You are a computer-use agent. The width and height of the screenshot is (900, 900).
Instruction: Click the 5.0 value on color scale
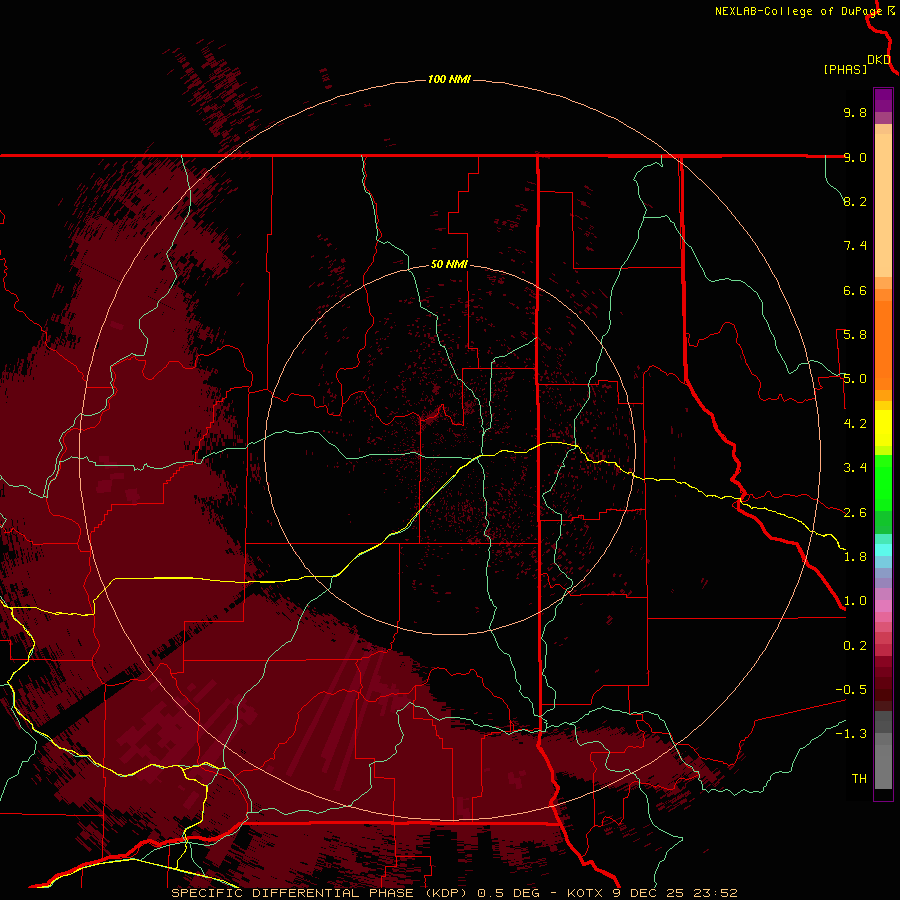855,379
